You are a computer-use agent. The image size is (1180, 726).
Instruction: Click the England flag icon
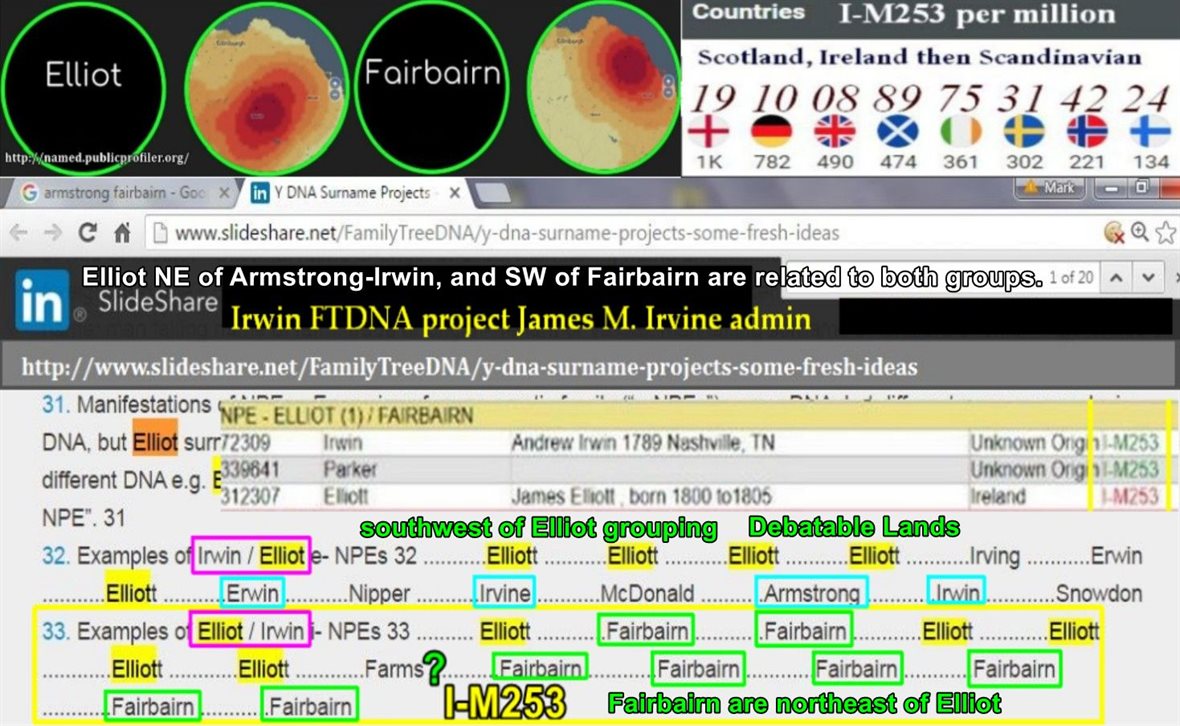tap(708, 132)
